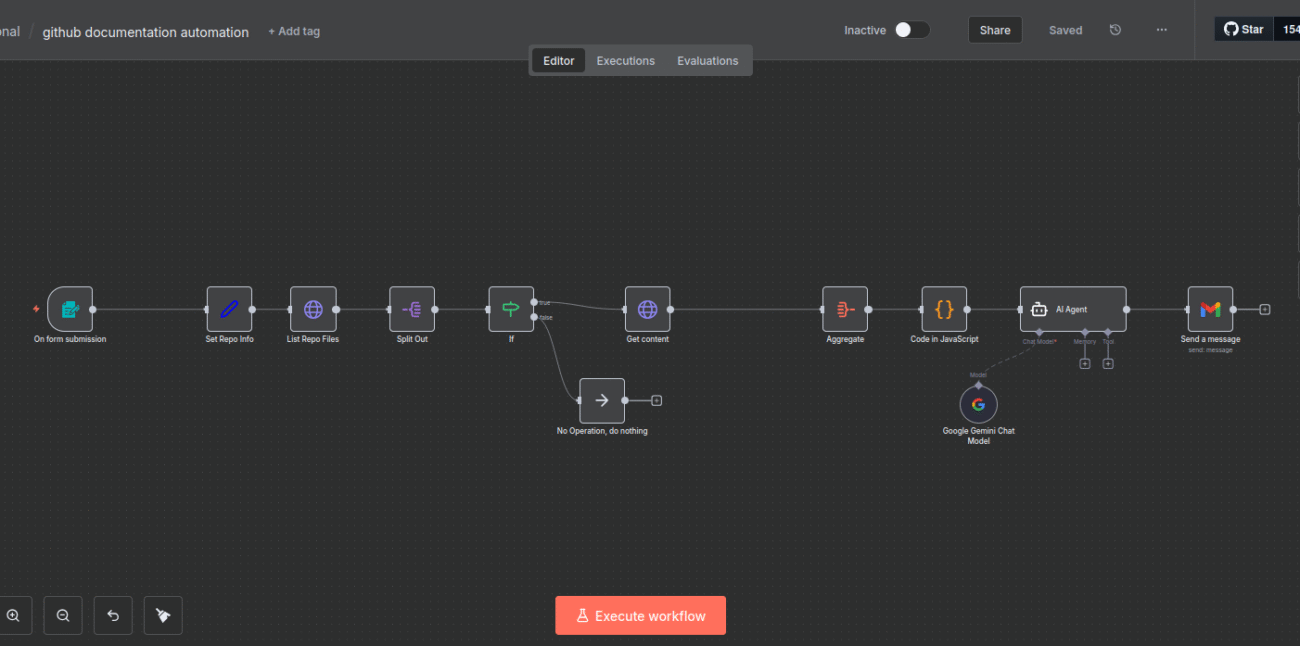This screenshot has height=646, width=1300.
Task: Tidy up the canvas with the broom icon
Action: click(x=163, y=616)
